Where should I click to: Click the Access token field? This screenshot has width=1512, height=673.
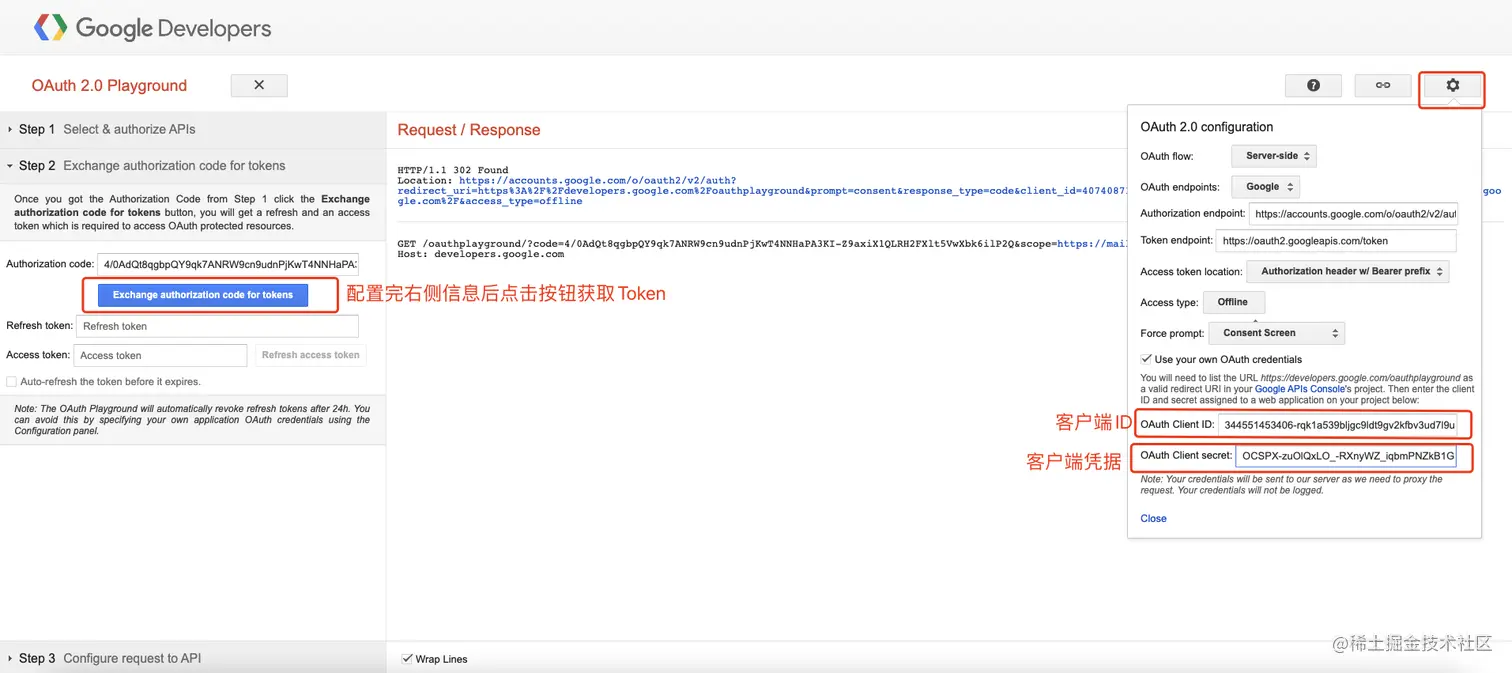pyautogui.click(x=160, y=355)
